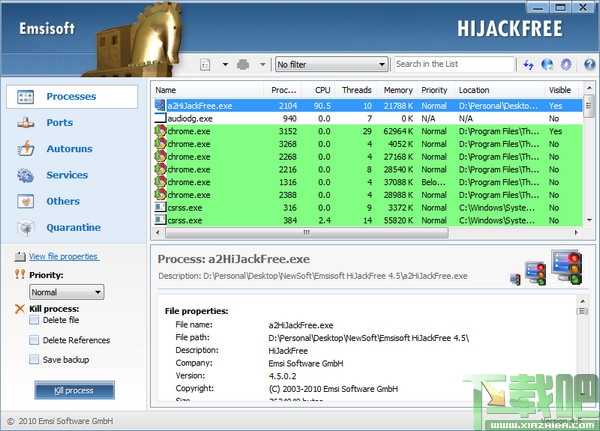The width and height of the screenshot is (600, 431).
Task: Open the Priority Normal dropdown
Action: tap(67, 292)
